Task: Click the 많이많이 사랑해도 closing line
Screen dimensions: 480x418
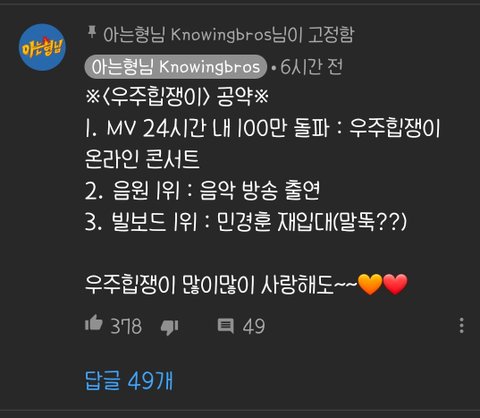Action: pyautogui.click(x=246, y=284)
